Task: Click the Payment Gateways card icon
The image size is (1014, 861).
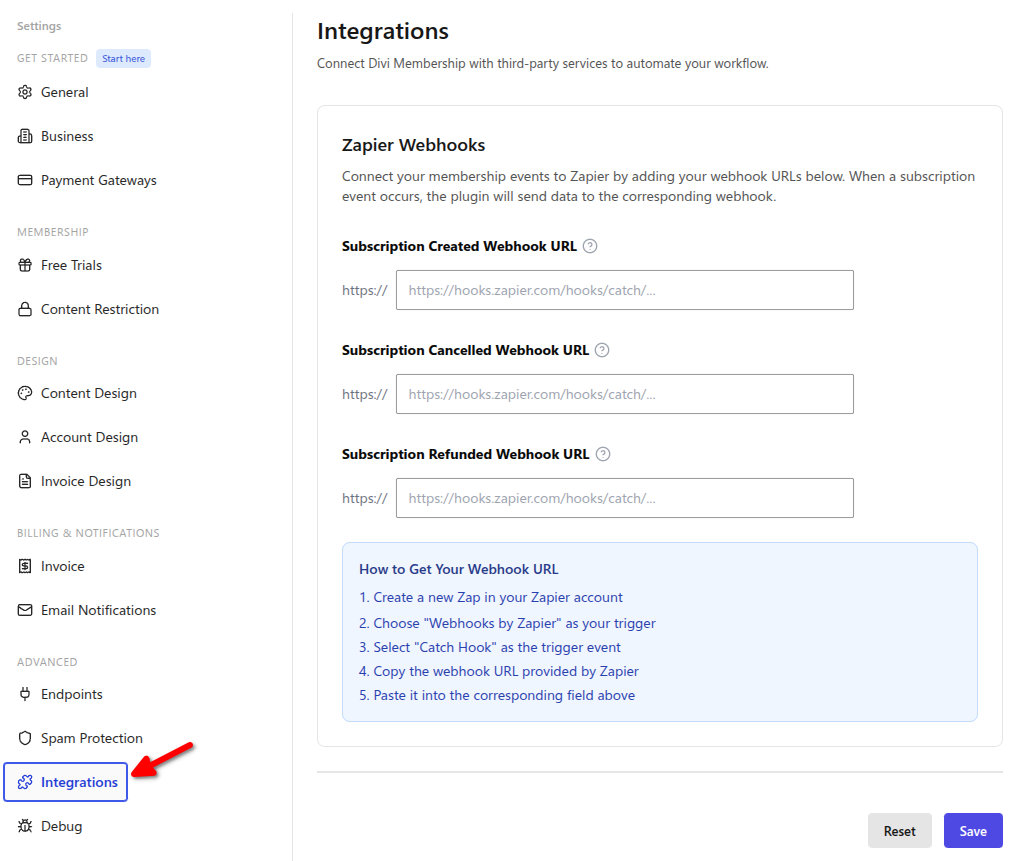Action: (25, 180)
